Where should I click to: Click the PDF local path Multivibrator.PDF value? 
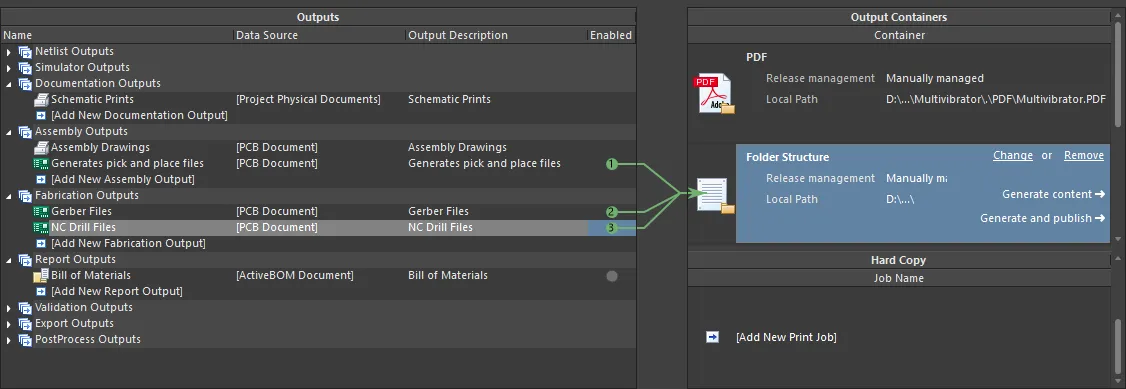coord(996,99)
